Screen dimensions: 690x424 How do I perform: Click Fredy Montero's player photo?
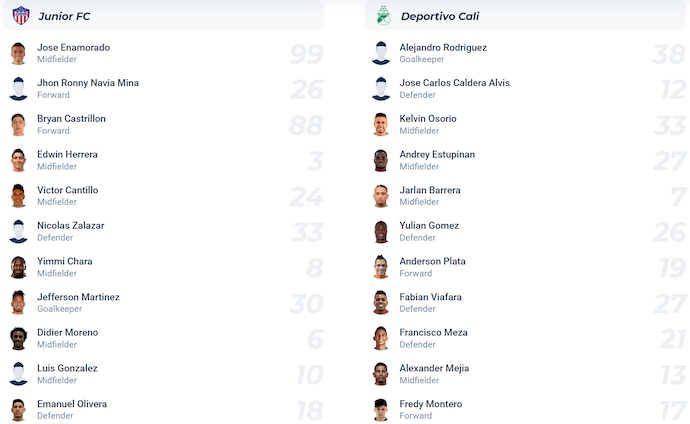pyautogui.click(x=380, y=410)
